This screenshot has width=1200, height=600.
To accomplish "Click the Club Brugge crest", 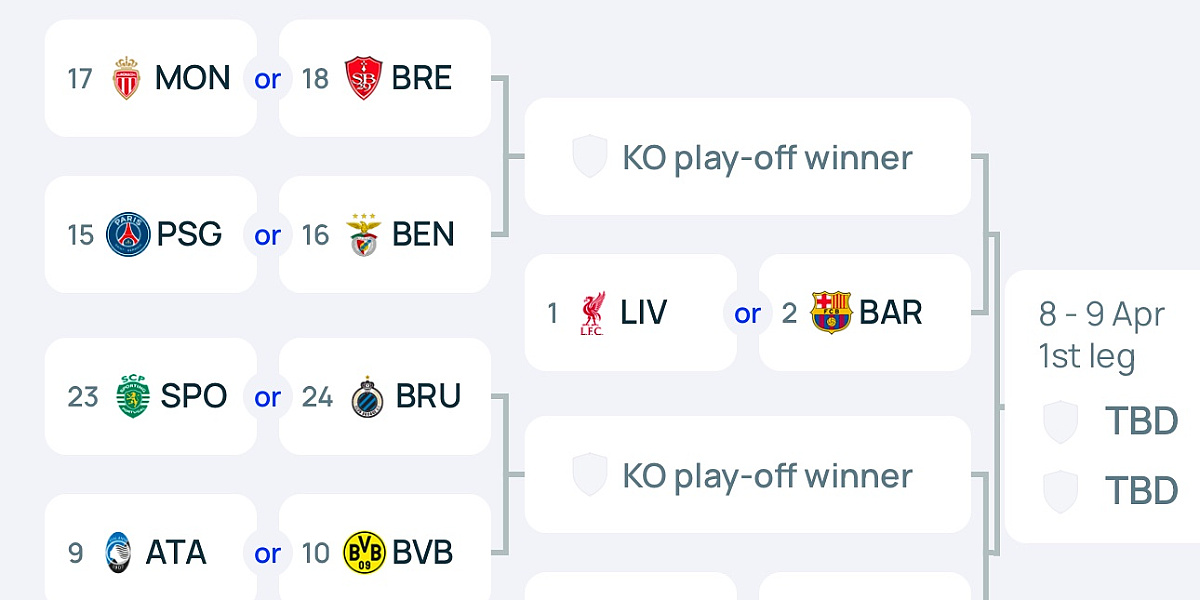I will click(x=367, y=397).
